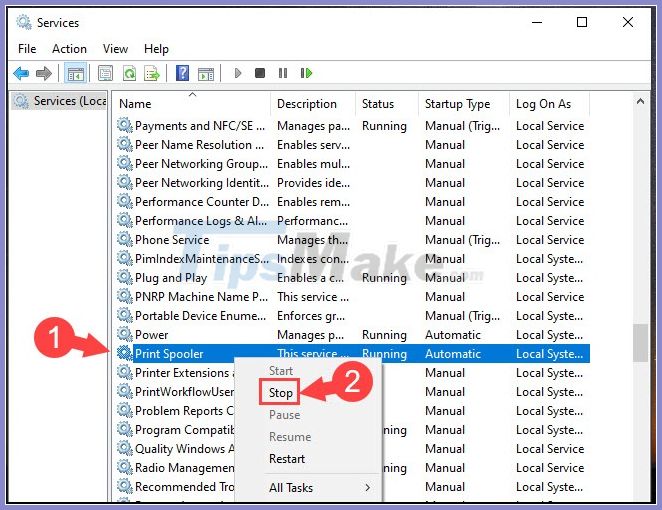Click the gear icon beside Phone Service
Screen dimensions: 662x510
pyautogui.click(x=125, y=239)
